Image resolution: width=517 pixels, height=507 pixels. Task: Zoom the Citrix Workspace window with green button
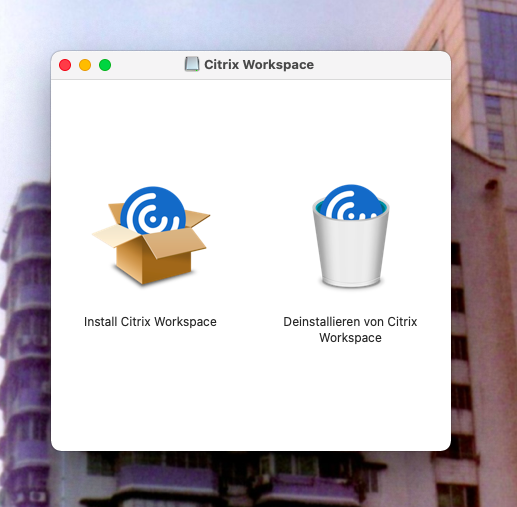pos(105,65)
